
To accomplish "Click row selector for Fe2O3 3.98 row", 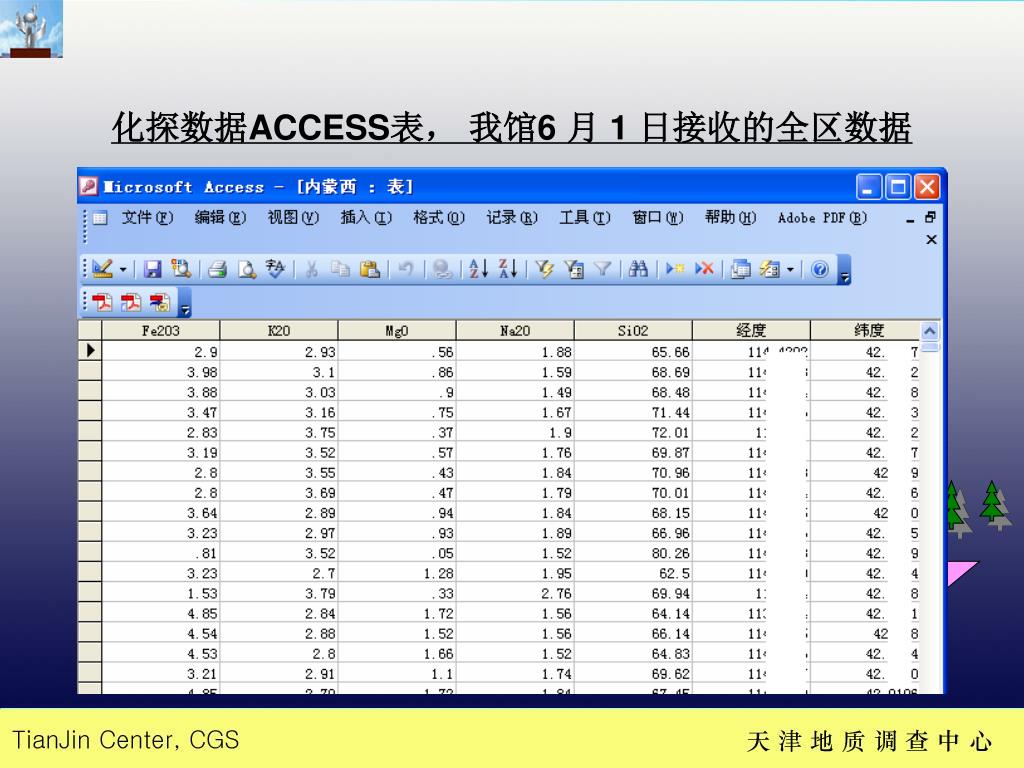I will (x=90, y=372).
